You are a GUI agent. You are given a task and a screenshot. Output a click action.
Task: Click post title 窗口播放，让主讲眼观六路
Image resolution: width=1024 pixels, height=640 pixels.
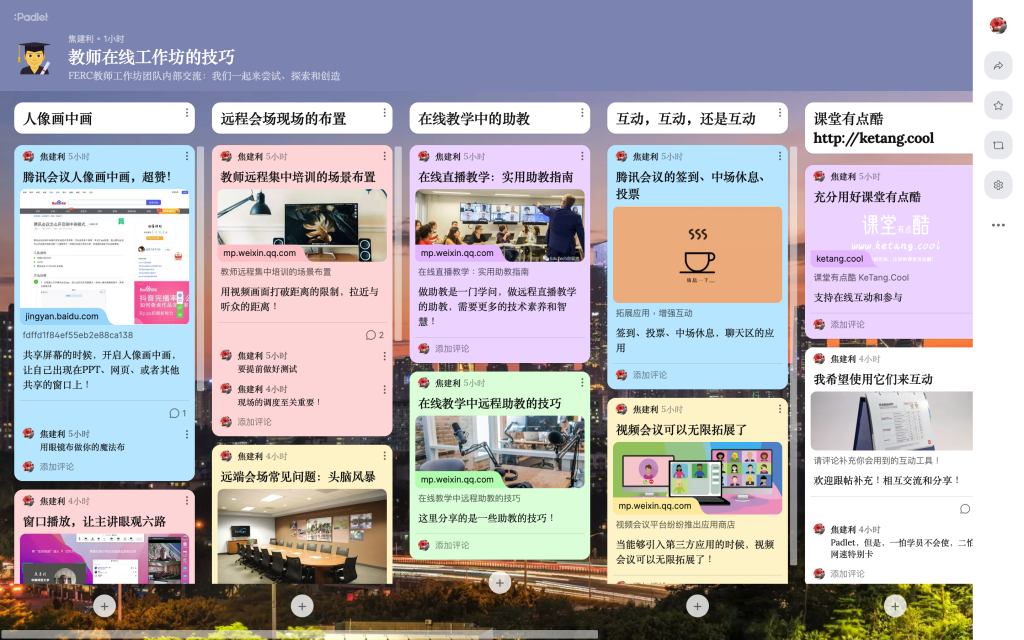click(95, 521)
